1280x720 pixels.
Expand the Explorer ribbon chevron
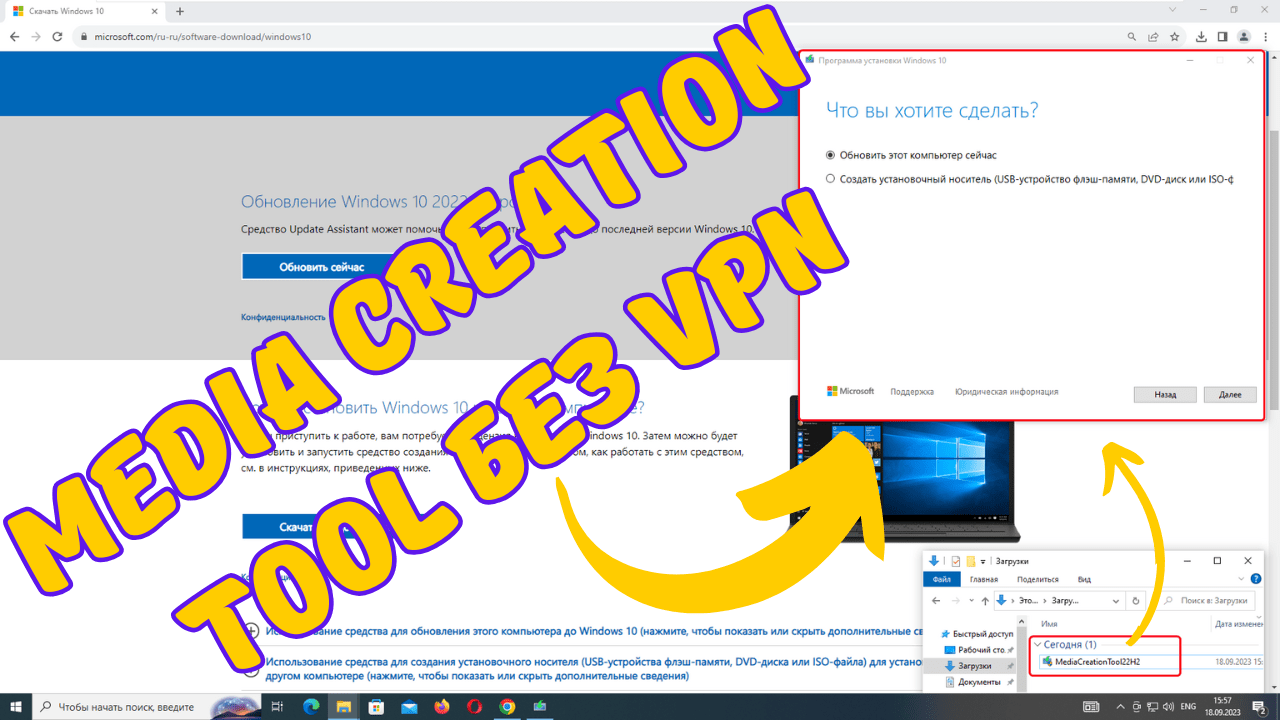tap(1241, 579)
